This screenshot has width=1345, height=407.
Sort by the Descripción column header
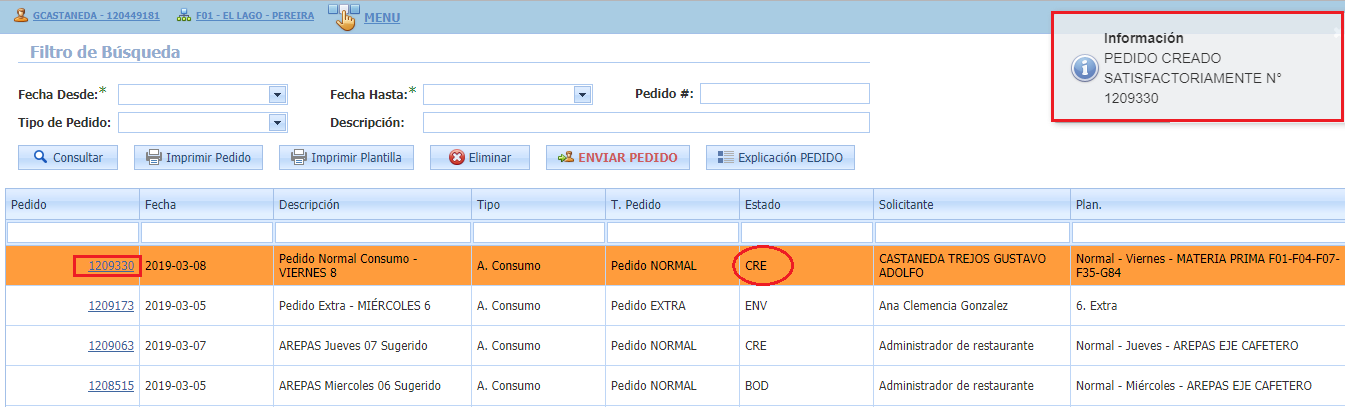pyautogui.click(x=373, y=204)
